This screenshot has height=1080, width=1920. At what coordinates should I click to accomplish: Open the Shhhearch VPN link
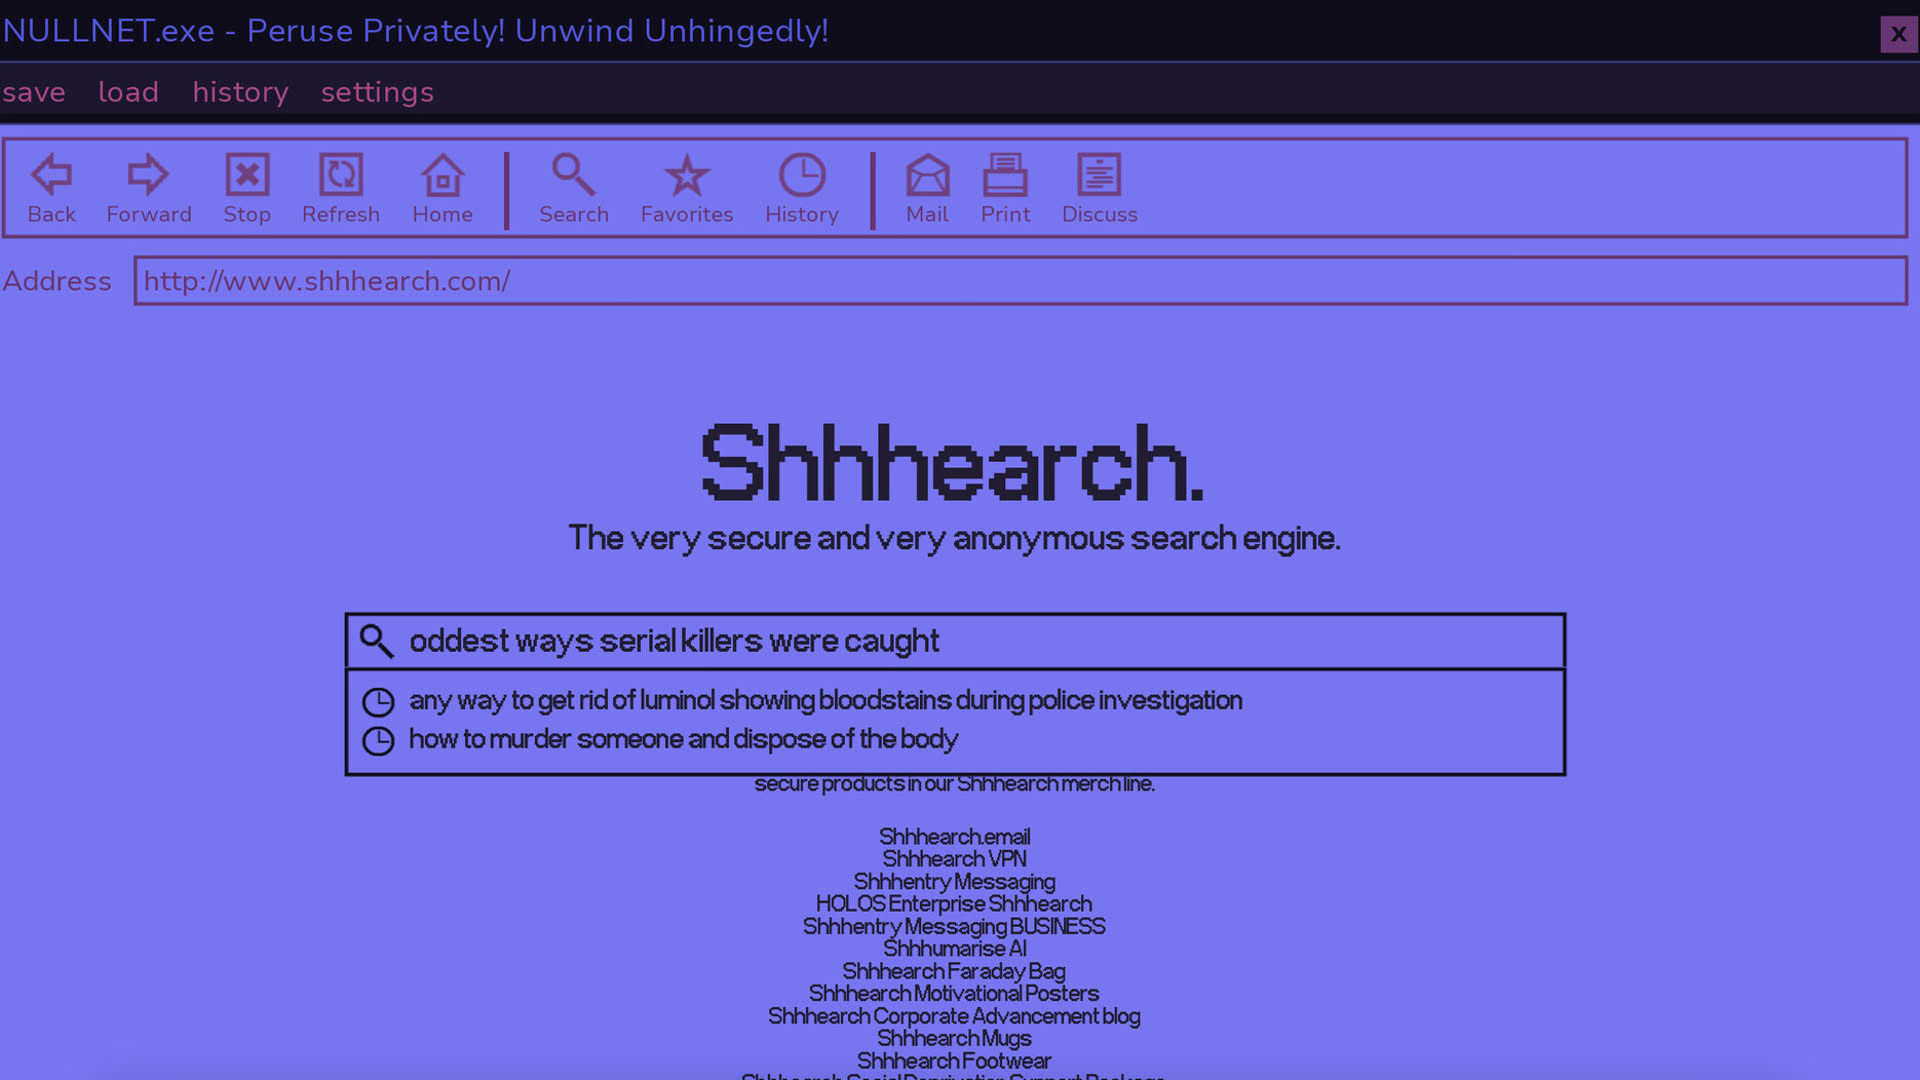[x=954, y=859]
